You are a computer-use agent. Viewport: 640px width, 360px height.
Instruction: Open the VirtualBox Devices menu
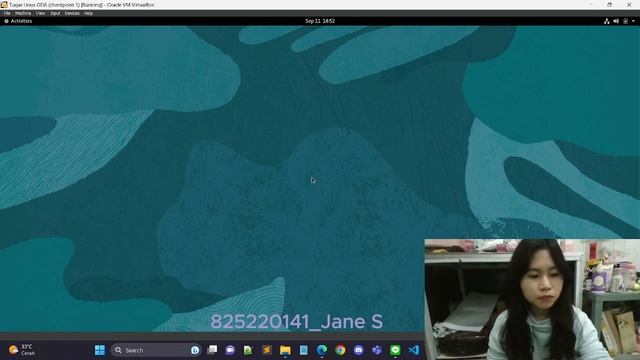(72, 13)
